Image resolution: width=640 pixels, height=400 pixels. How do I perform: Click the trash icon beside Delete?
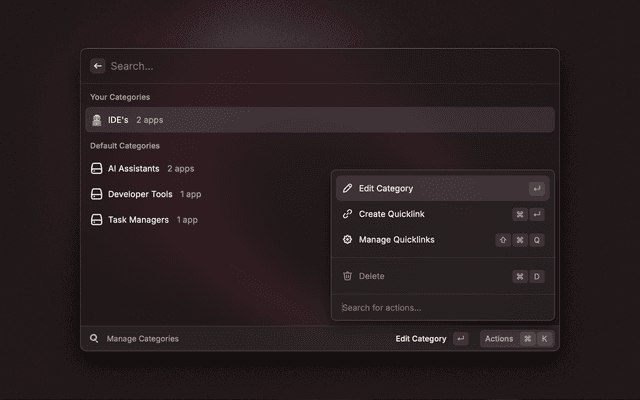(347, 276)
